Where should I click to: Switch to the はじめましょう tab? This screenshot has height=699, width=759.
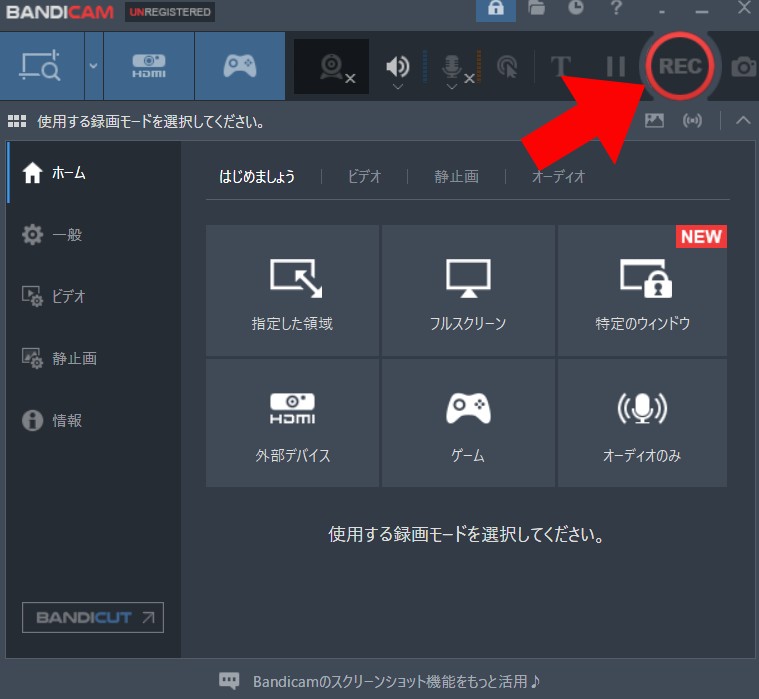click(257, 176)
